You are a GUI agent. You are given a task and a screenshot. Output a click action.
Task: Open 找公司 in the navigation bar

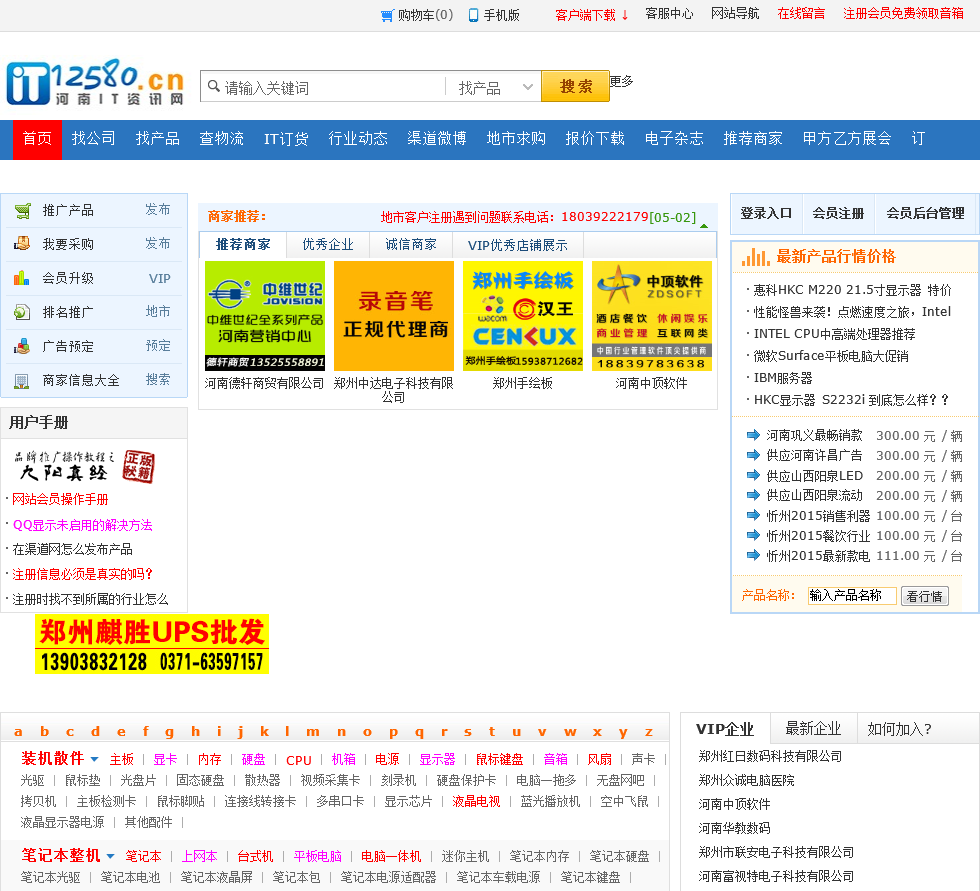94,139
